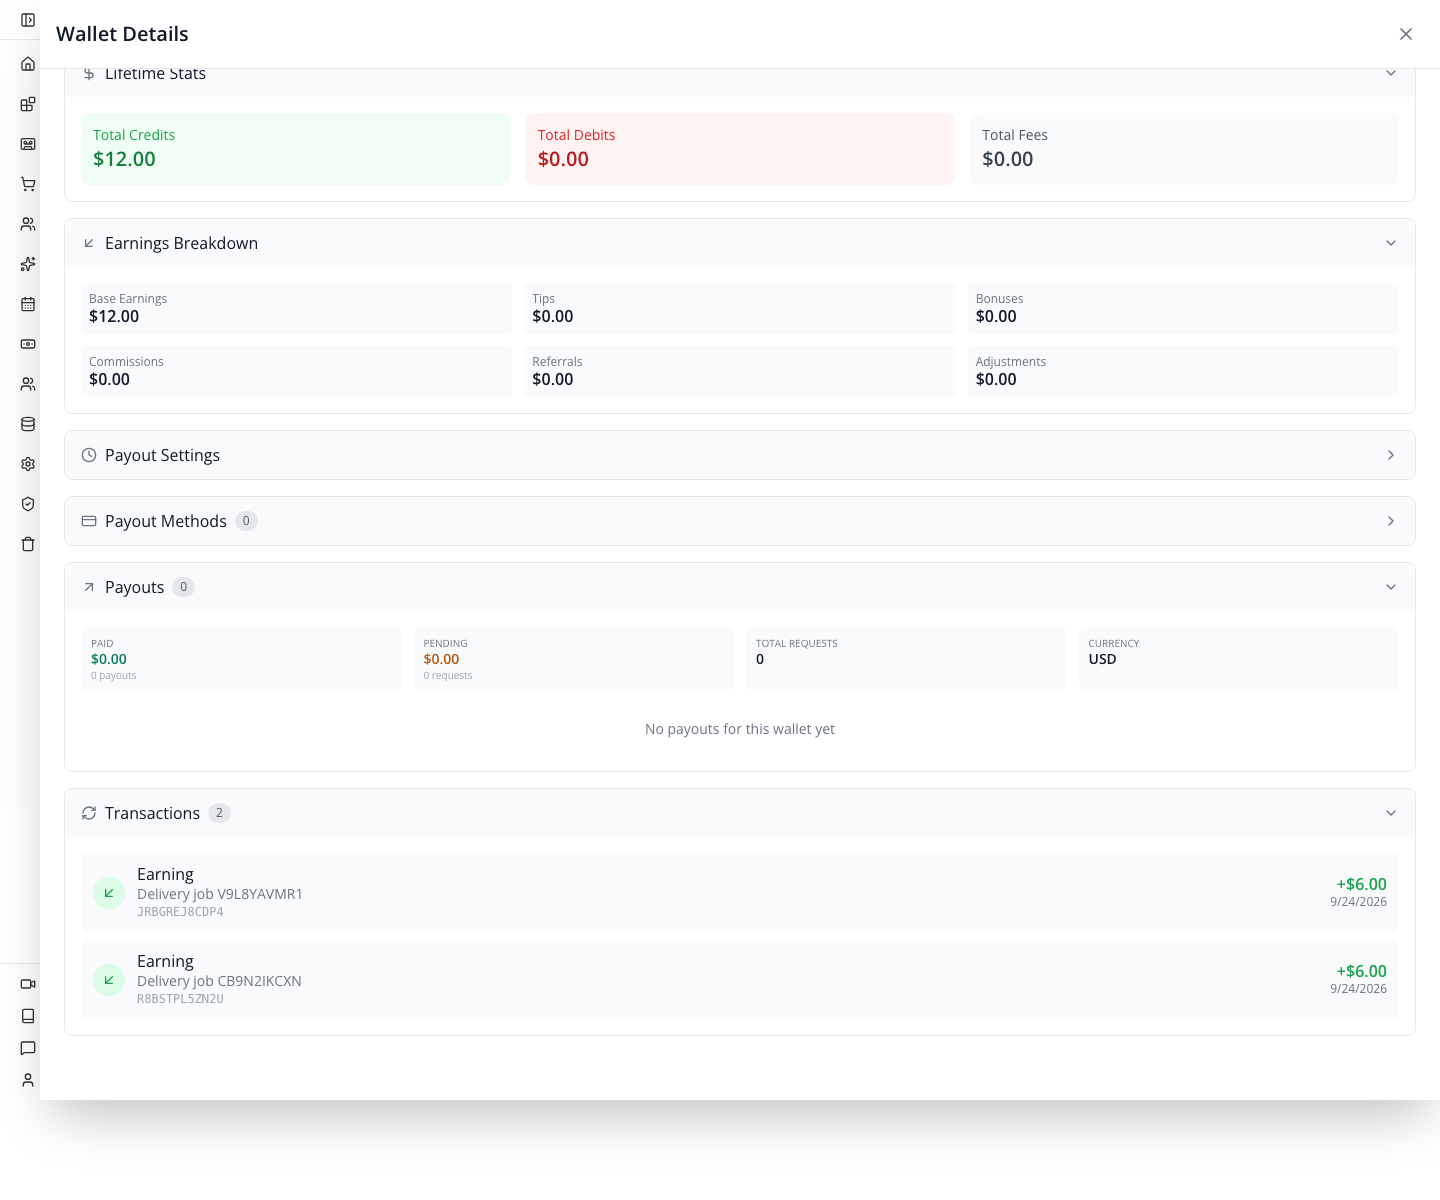
Task: Click the clock icon beside Payout Settings
Action: [89, 455]
